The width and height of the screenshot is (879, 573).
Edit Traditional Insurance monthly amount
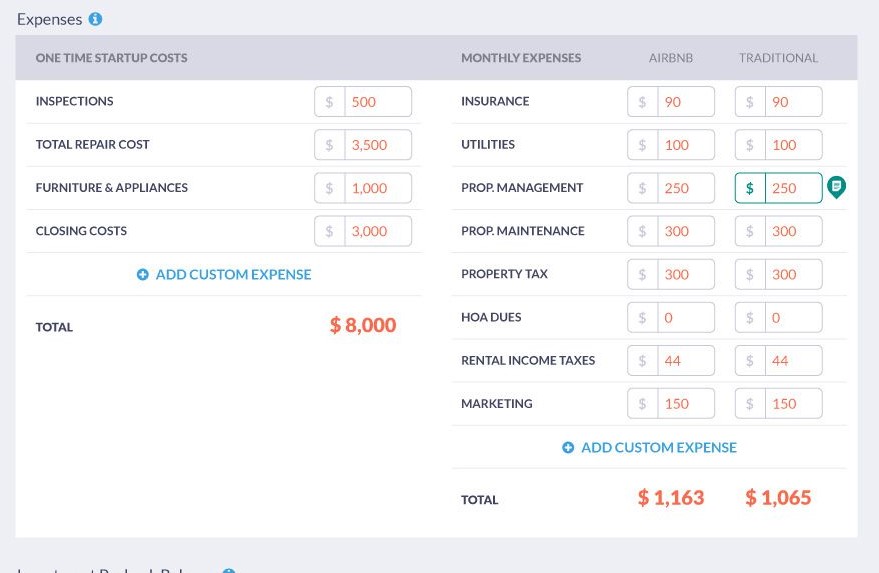click(x=793, y=102)
